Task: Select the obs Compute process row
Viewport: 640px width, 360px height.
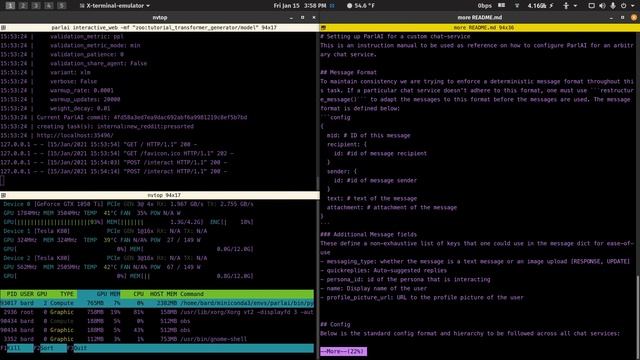Action: (x=157, y=321)
